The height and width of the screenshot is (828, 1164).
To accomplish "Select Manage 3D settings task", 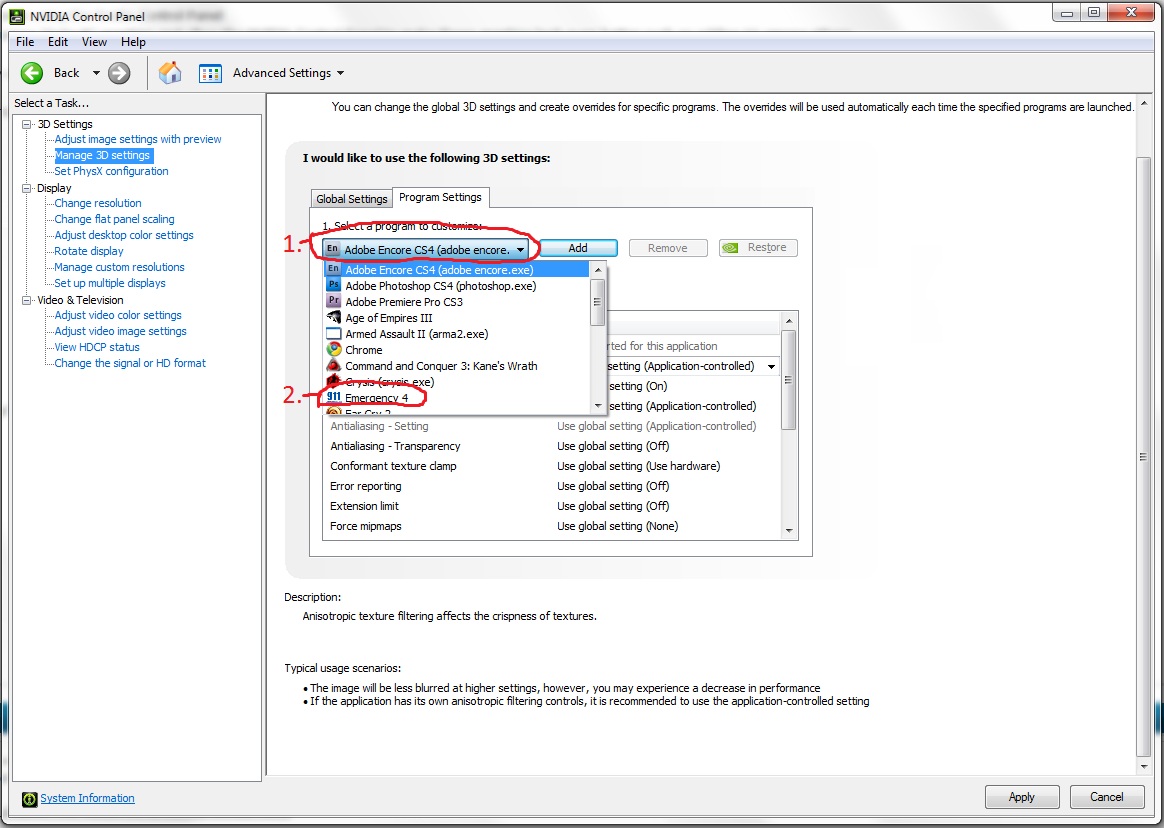I will point(102,155).
